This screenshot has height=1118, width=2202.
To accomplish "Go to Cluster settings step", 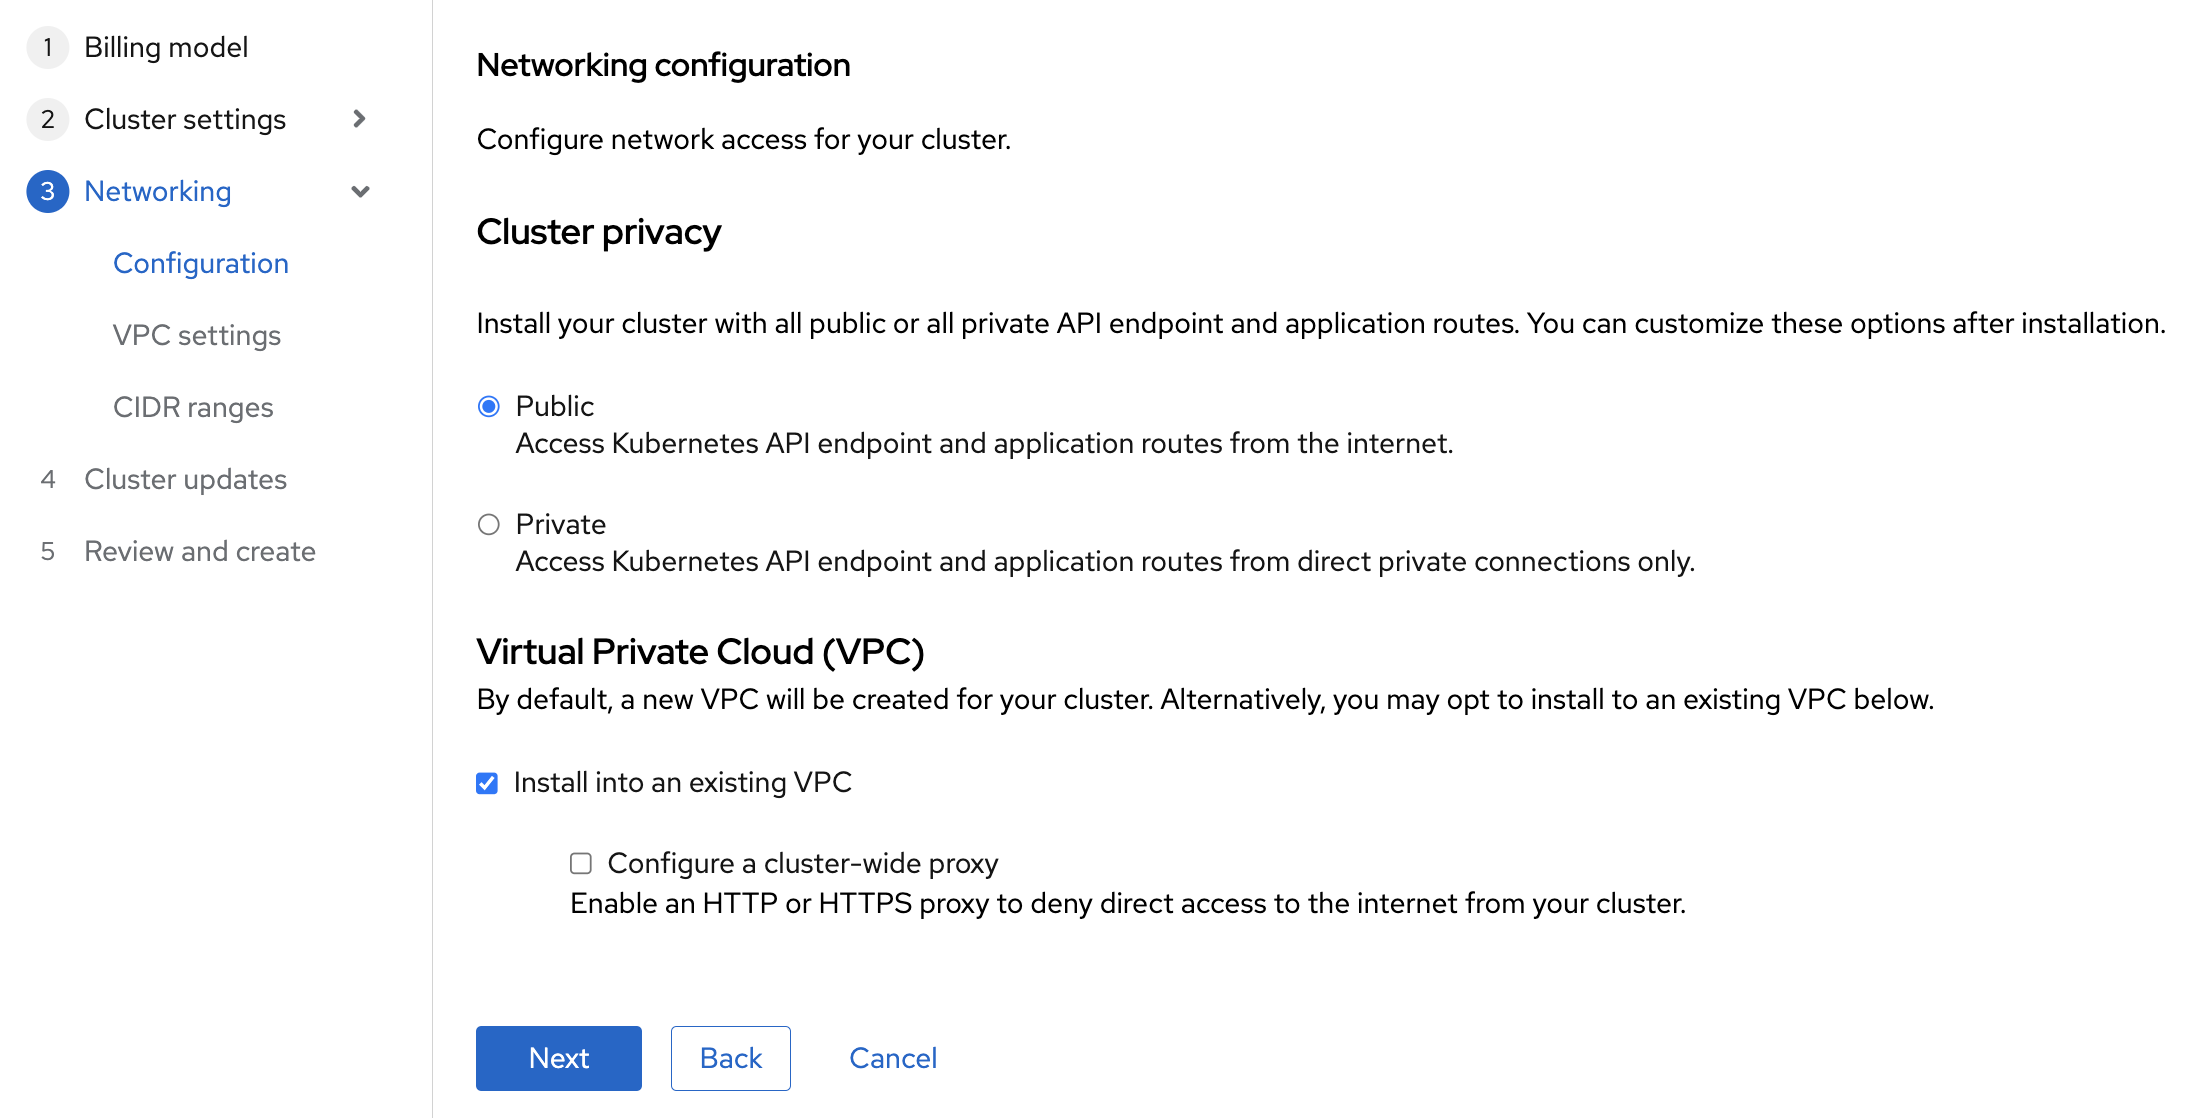I will 185,119.
